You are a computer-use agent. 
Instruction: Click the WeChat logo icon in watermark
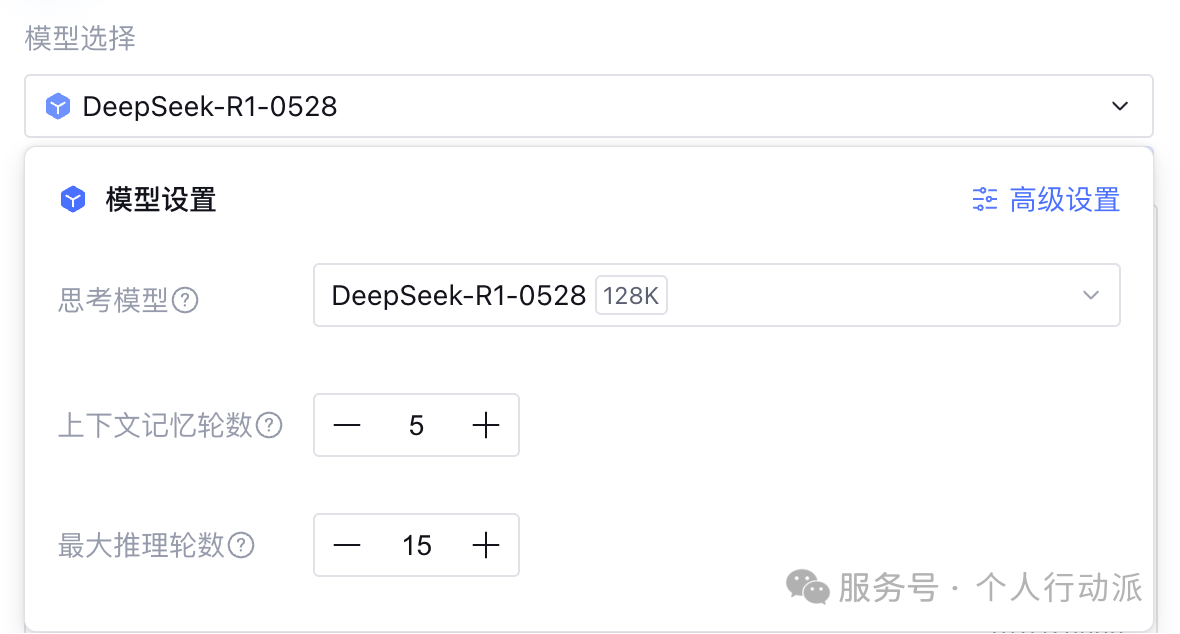(808, 587)
